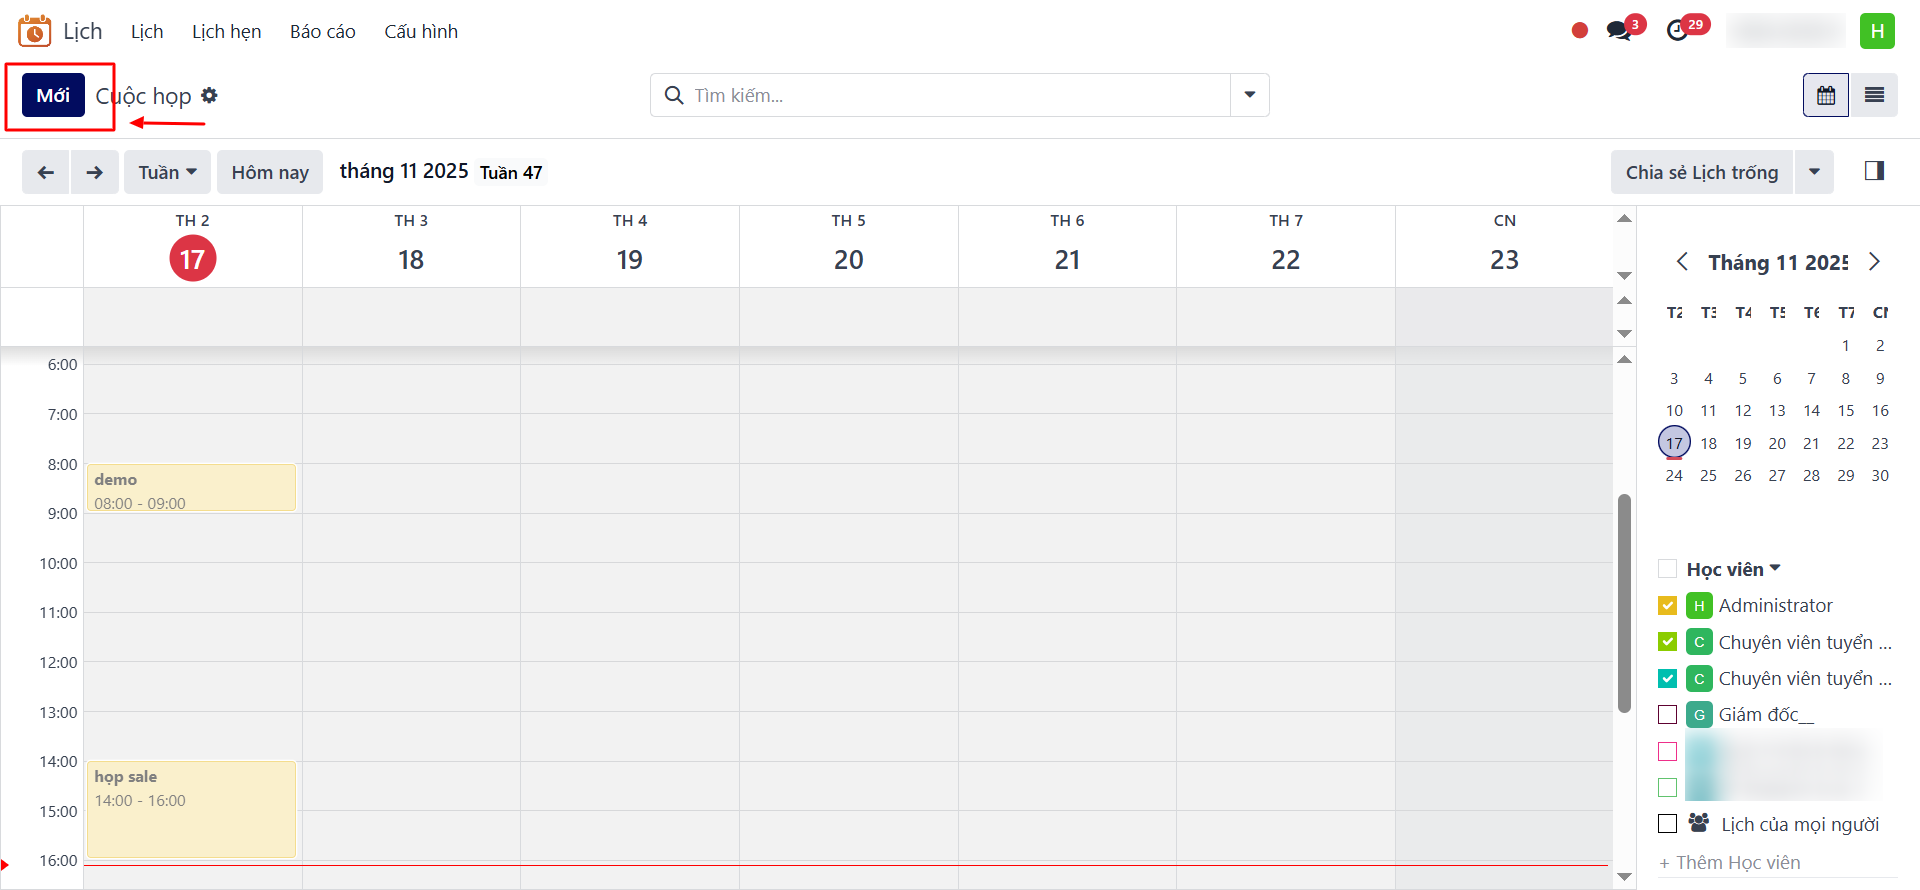The width and height of the screenshot is (1920, 890).
Task: Open the Tuần view dropdown
Action: point(167,172)
